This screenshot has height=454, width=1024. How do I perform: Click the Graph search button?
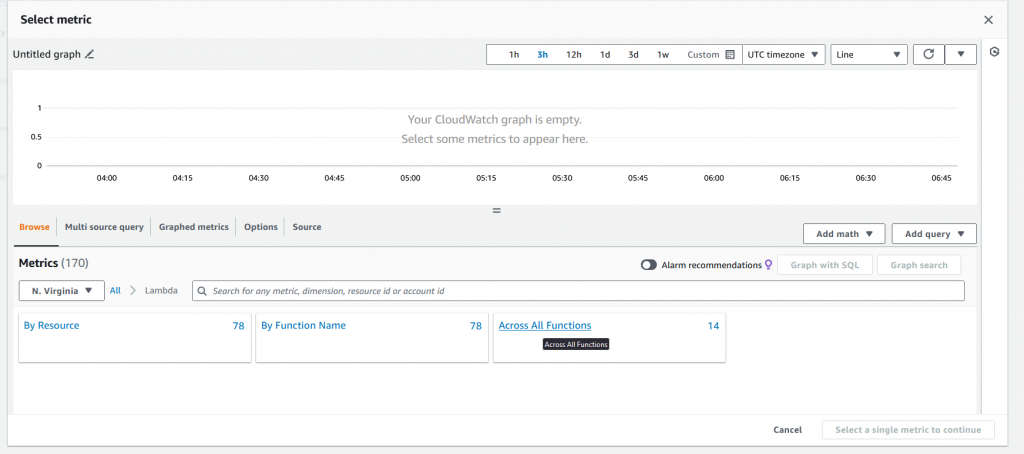(x=919, y=265)
